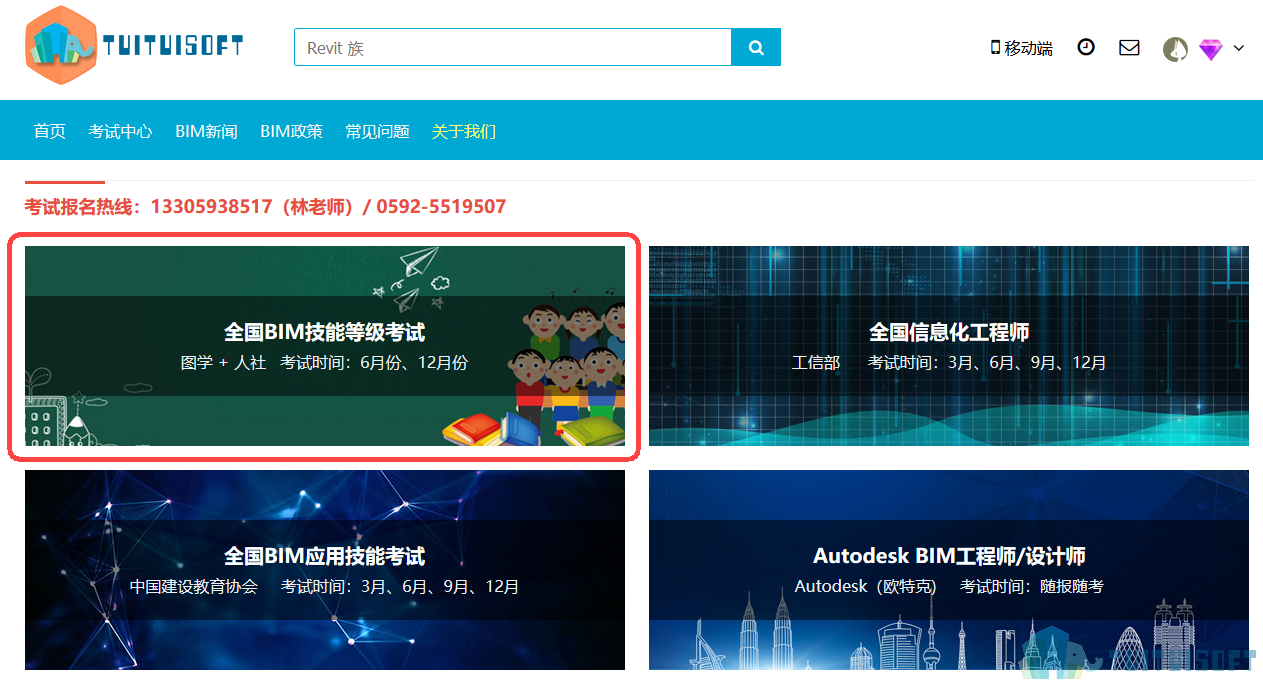1263x682 pixels.
Task: Open 全国BIM技能等级考试 banner
Action: pos(325,346)
